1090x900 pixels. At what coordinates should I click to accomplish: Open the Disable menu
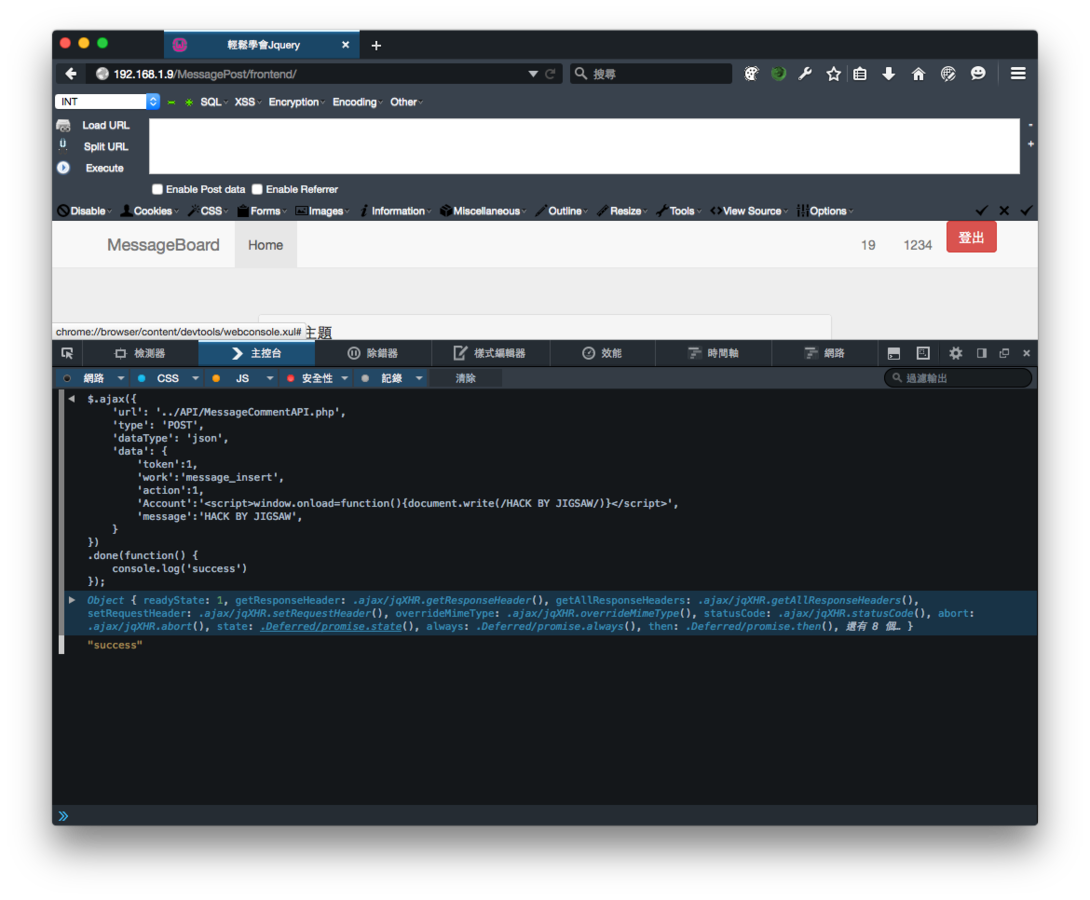click(x=84, y=211)
